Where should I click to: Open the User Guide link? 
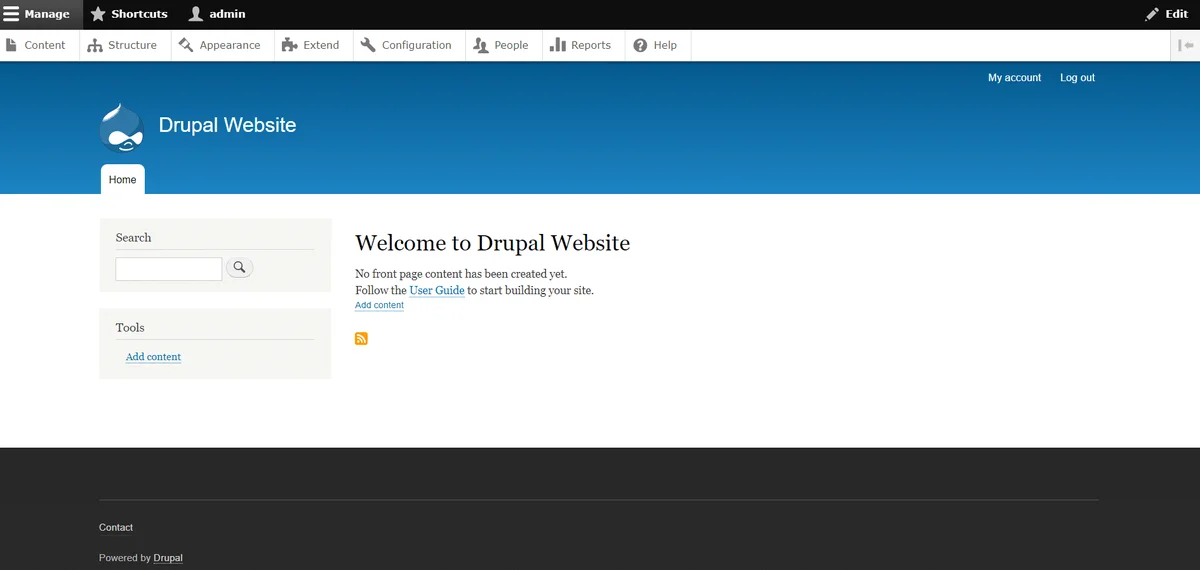click(437, 290)
